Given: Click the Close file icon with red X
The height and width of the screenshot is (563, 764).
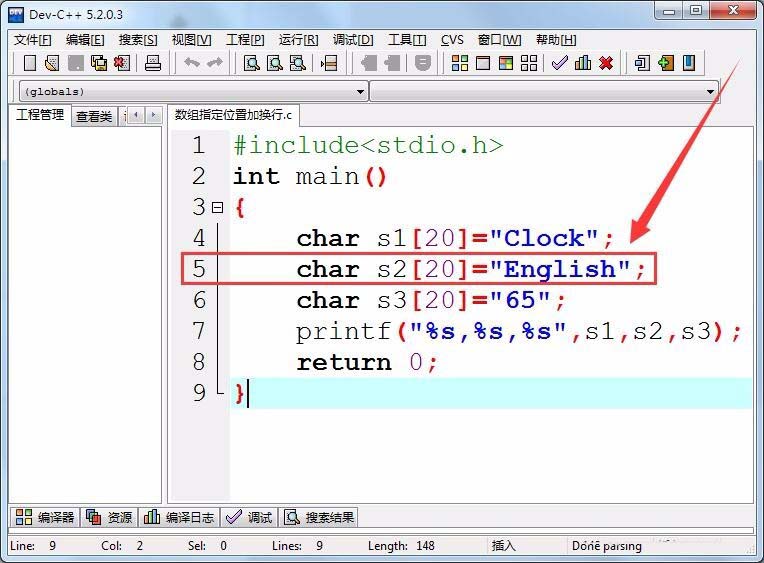Looking at the screenshot, I should coord(122,63).
